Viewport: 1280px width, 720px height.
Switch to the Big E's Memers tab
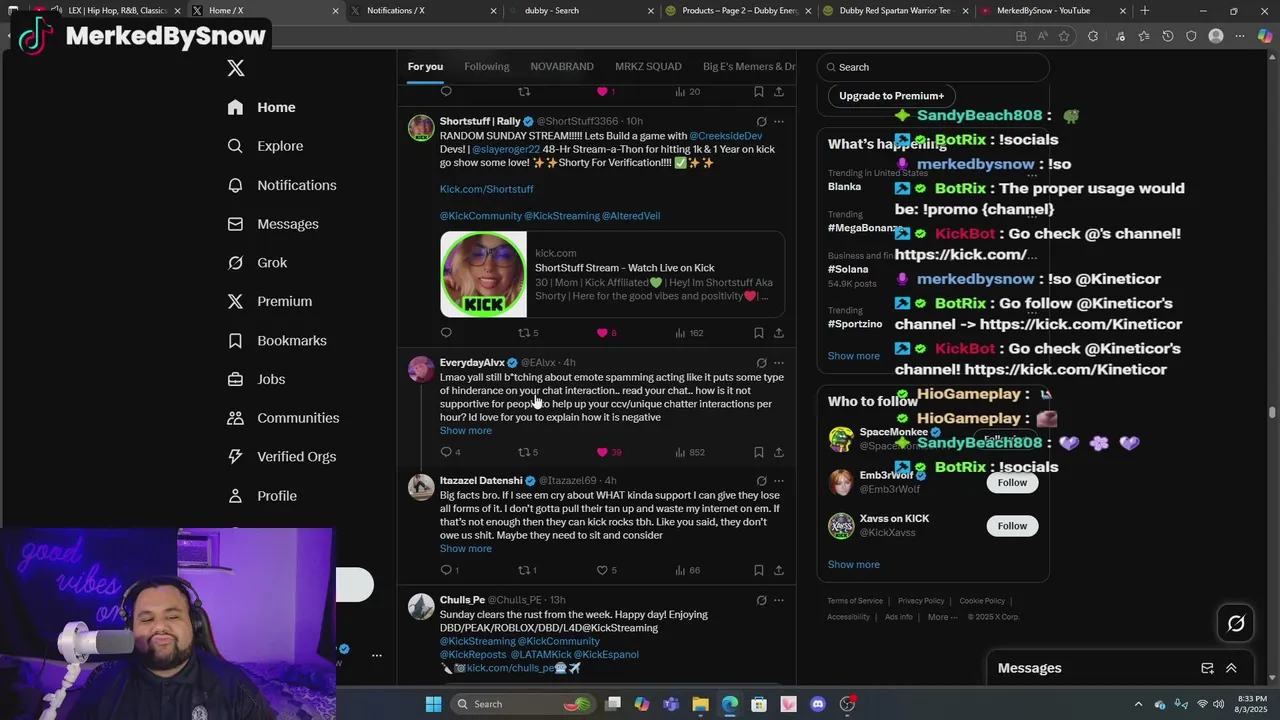coord(749,66)
